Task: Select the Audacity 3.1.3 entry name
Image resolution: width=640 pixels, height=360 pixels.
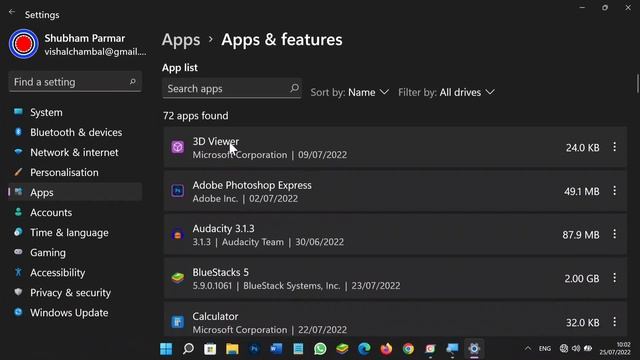Action: click(223, 229)
